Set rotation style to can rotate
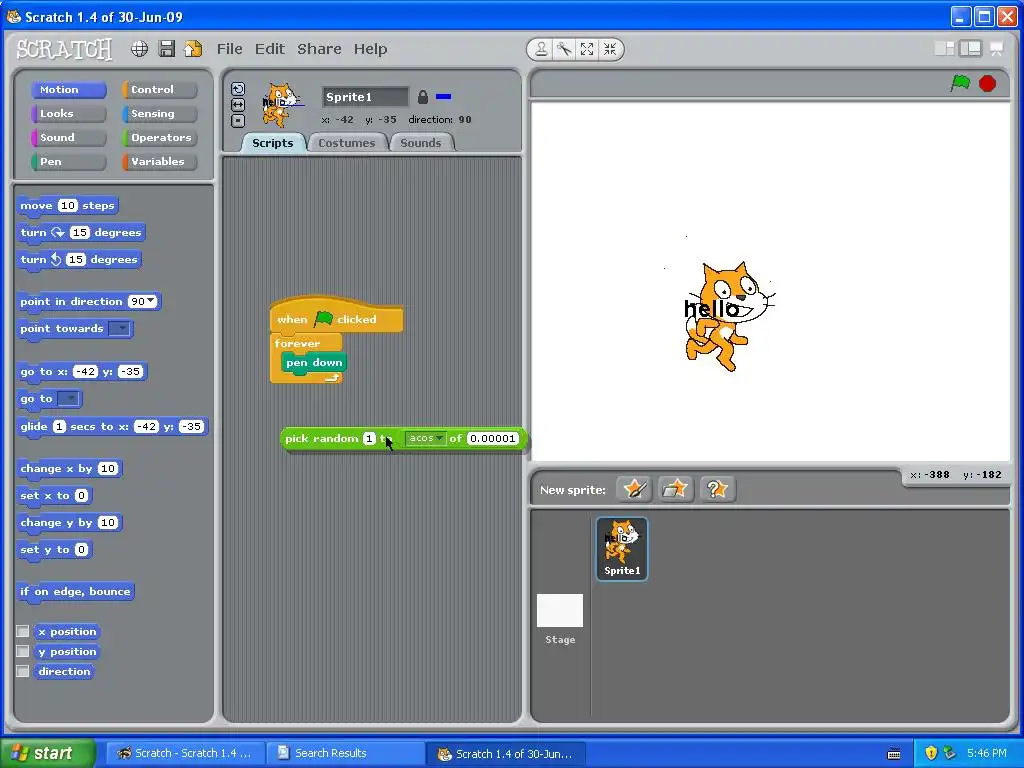 point(238,89)
